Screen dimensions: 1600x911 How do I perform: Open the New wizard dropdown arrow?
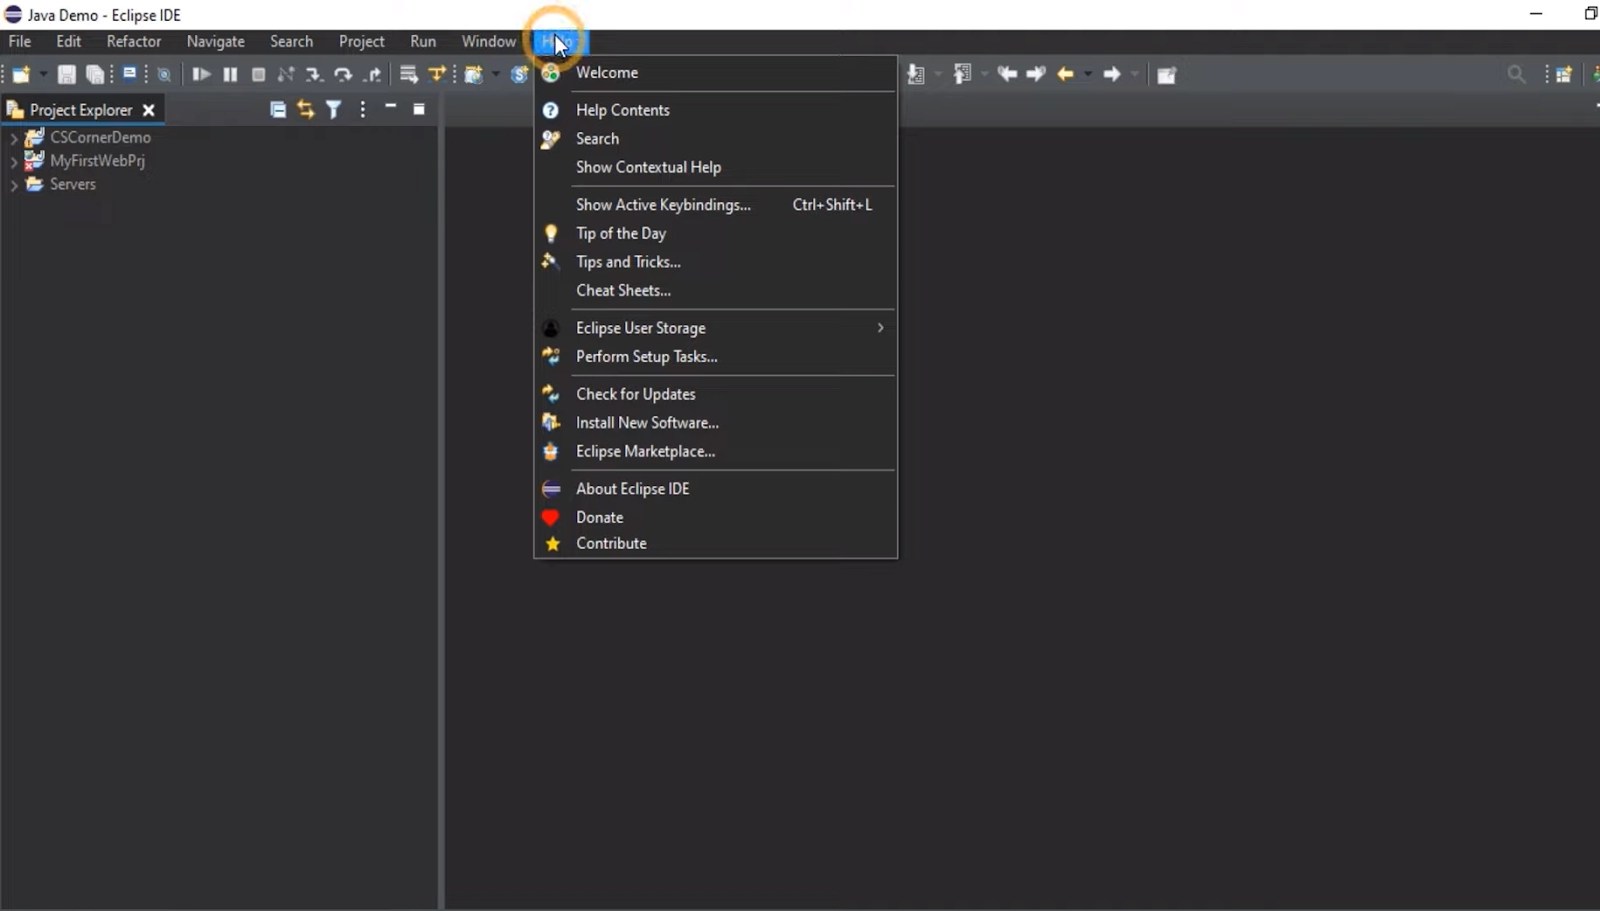[43, 74]
